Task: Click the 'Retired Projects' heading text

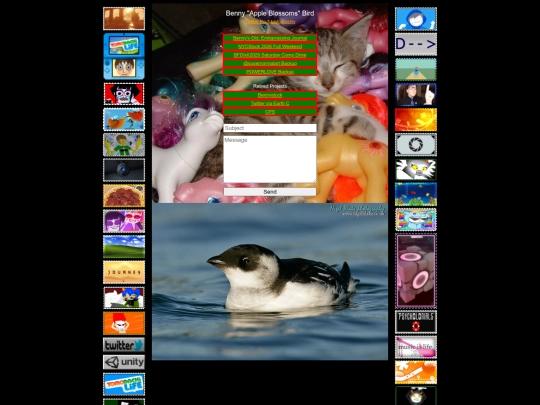Action: pos(270,86)
